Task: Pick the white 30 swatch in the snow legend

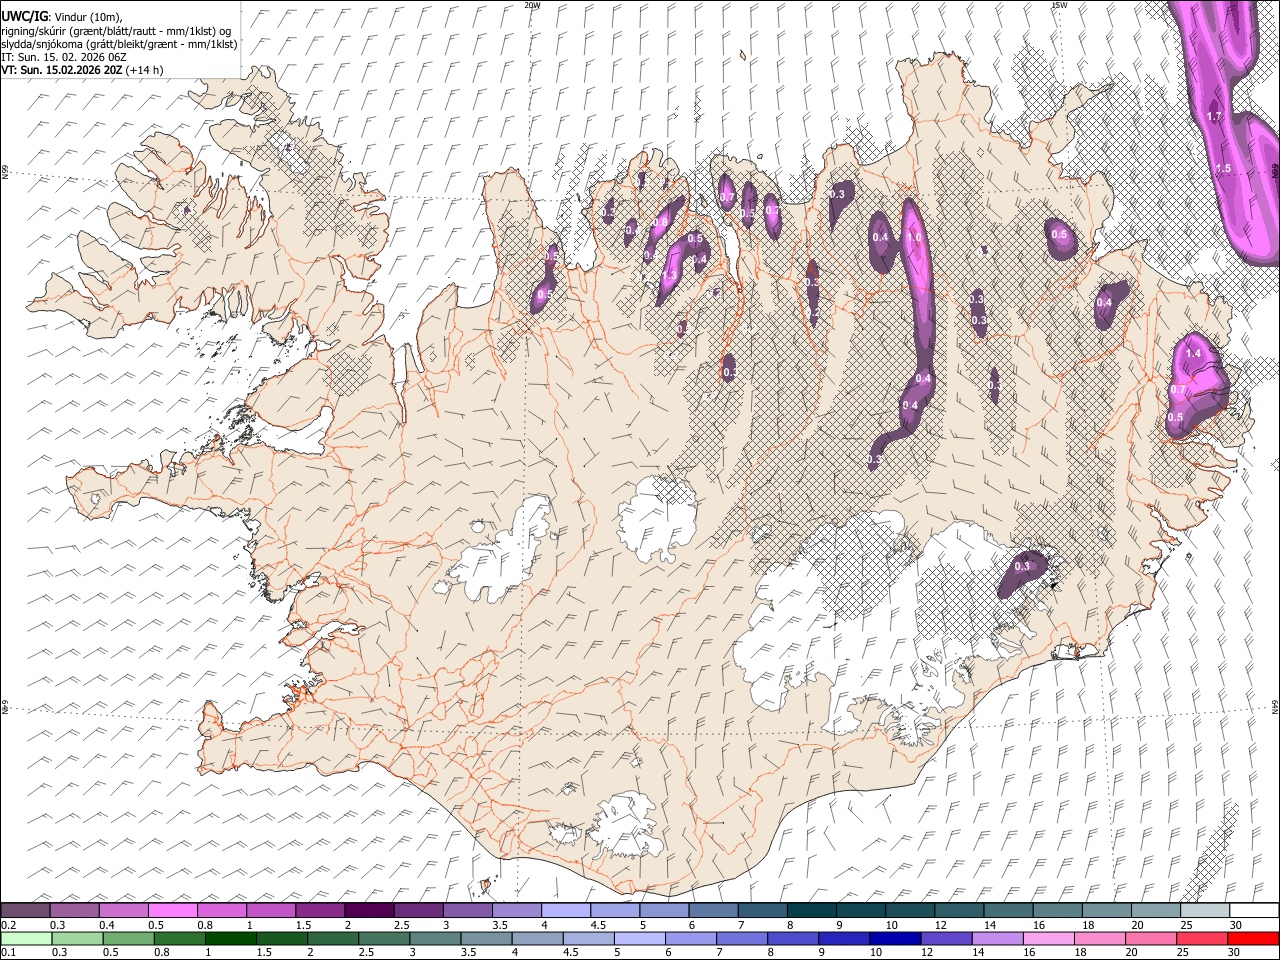Action: [x=1253, y=911]
